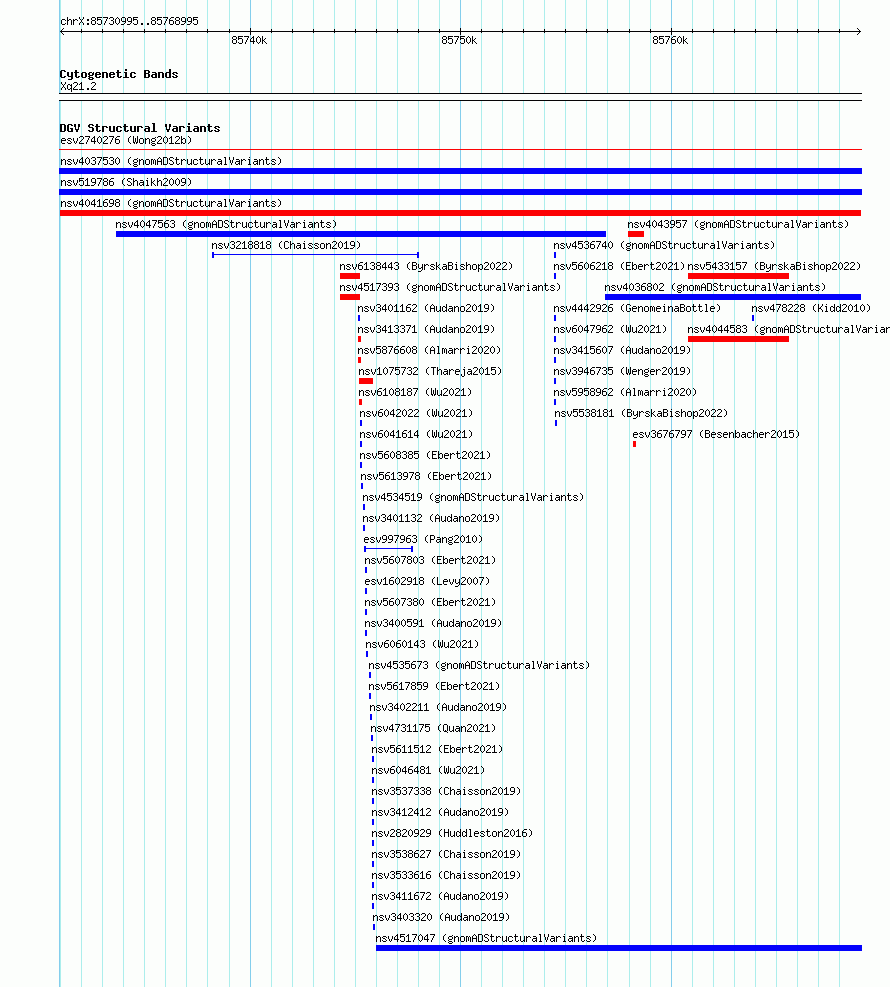This screenshot has width=890, height=987.
Task: Select nsv4517047 gnomAD variant label
Action: (486, 938)
